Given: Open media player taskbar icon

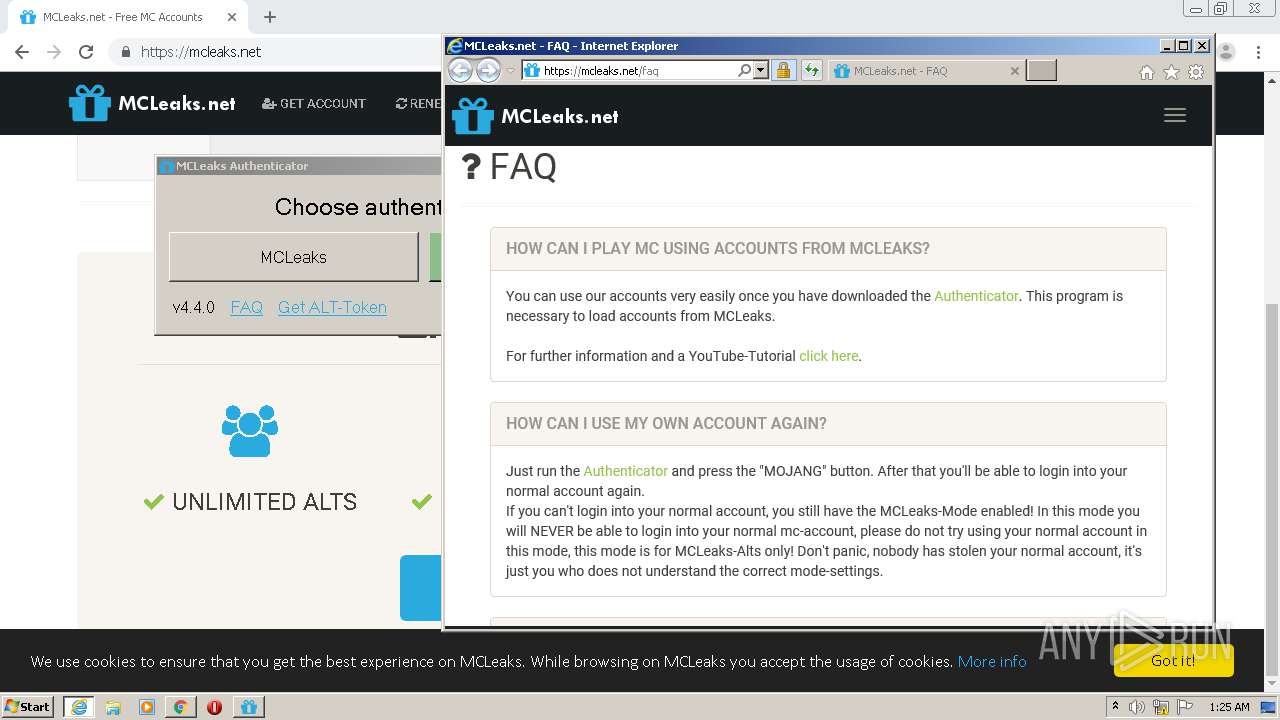Looking at the screenshot, I should 147,707.
